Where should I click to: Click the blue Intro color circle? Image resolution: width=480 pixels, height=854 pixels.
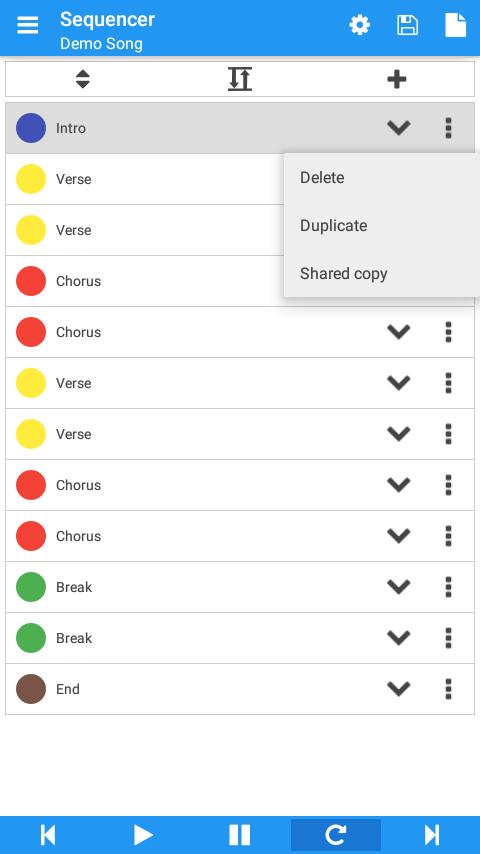(31, 128)
